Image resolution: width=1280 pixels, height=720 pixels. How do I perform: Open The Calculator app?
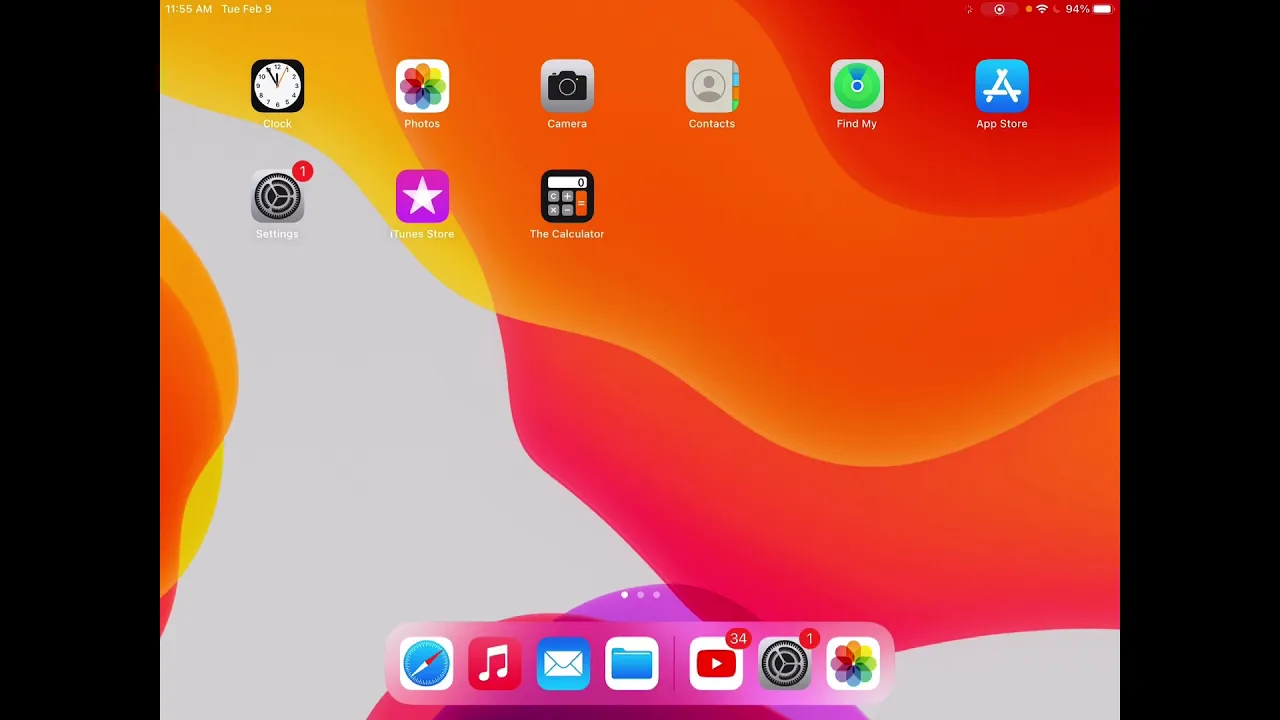pyautogui.click(x=567, y=196)
